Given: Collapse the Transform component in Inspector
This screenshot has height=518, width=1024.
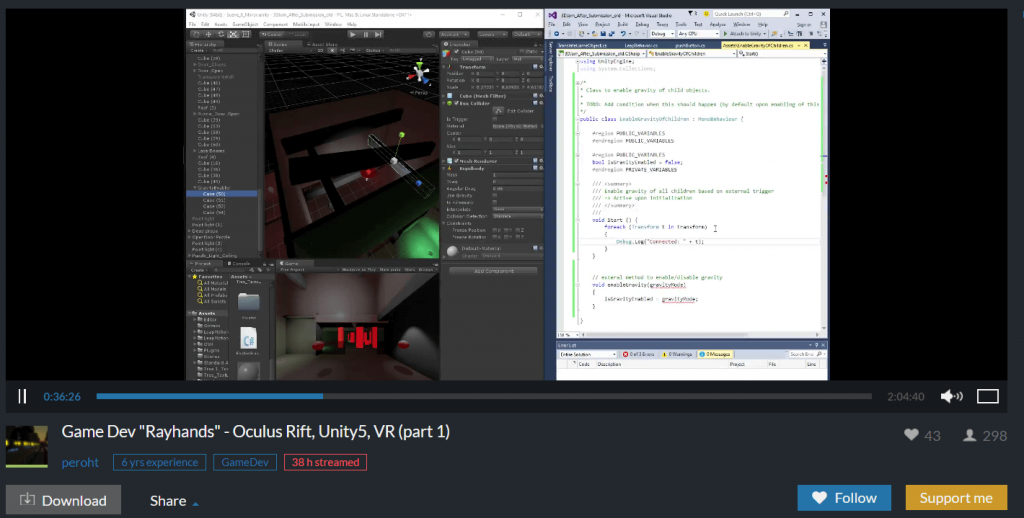Looking at the screenshot, I should pyautogui.click(x=444, y=67).
